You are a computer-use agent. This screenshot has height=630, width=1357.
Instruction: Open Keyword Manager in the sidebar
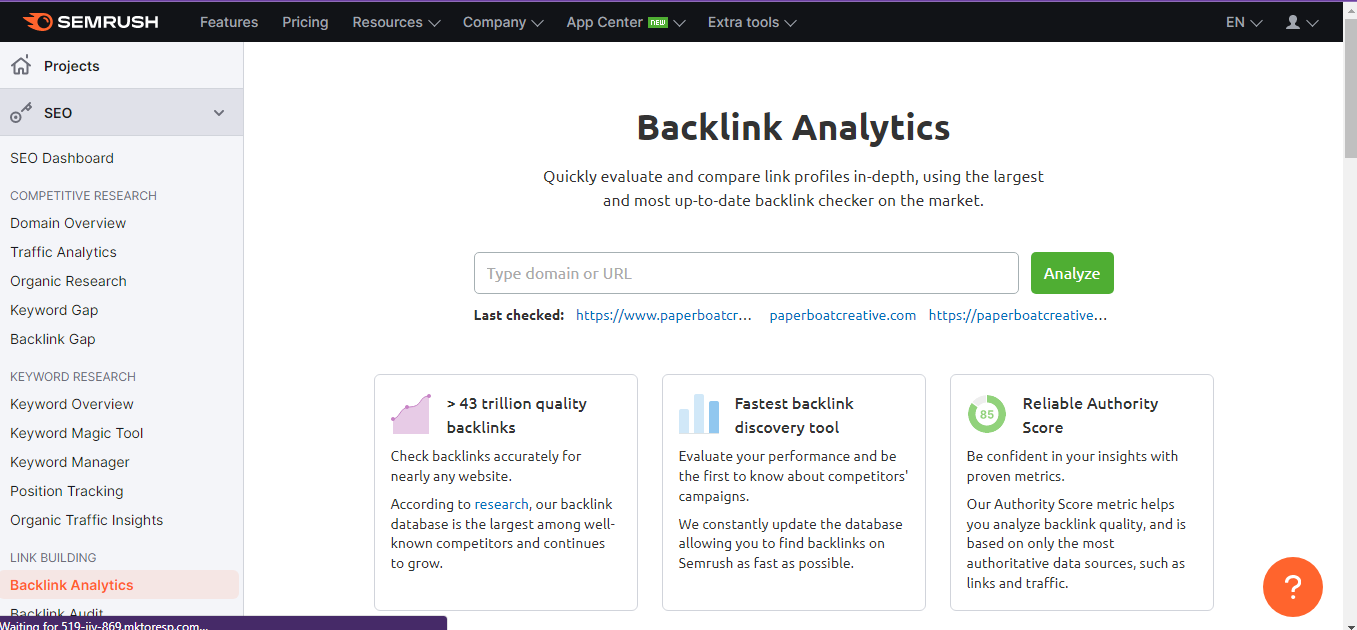click(70, 462)
